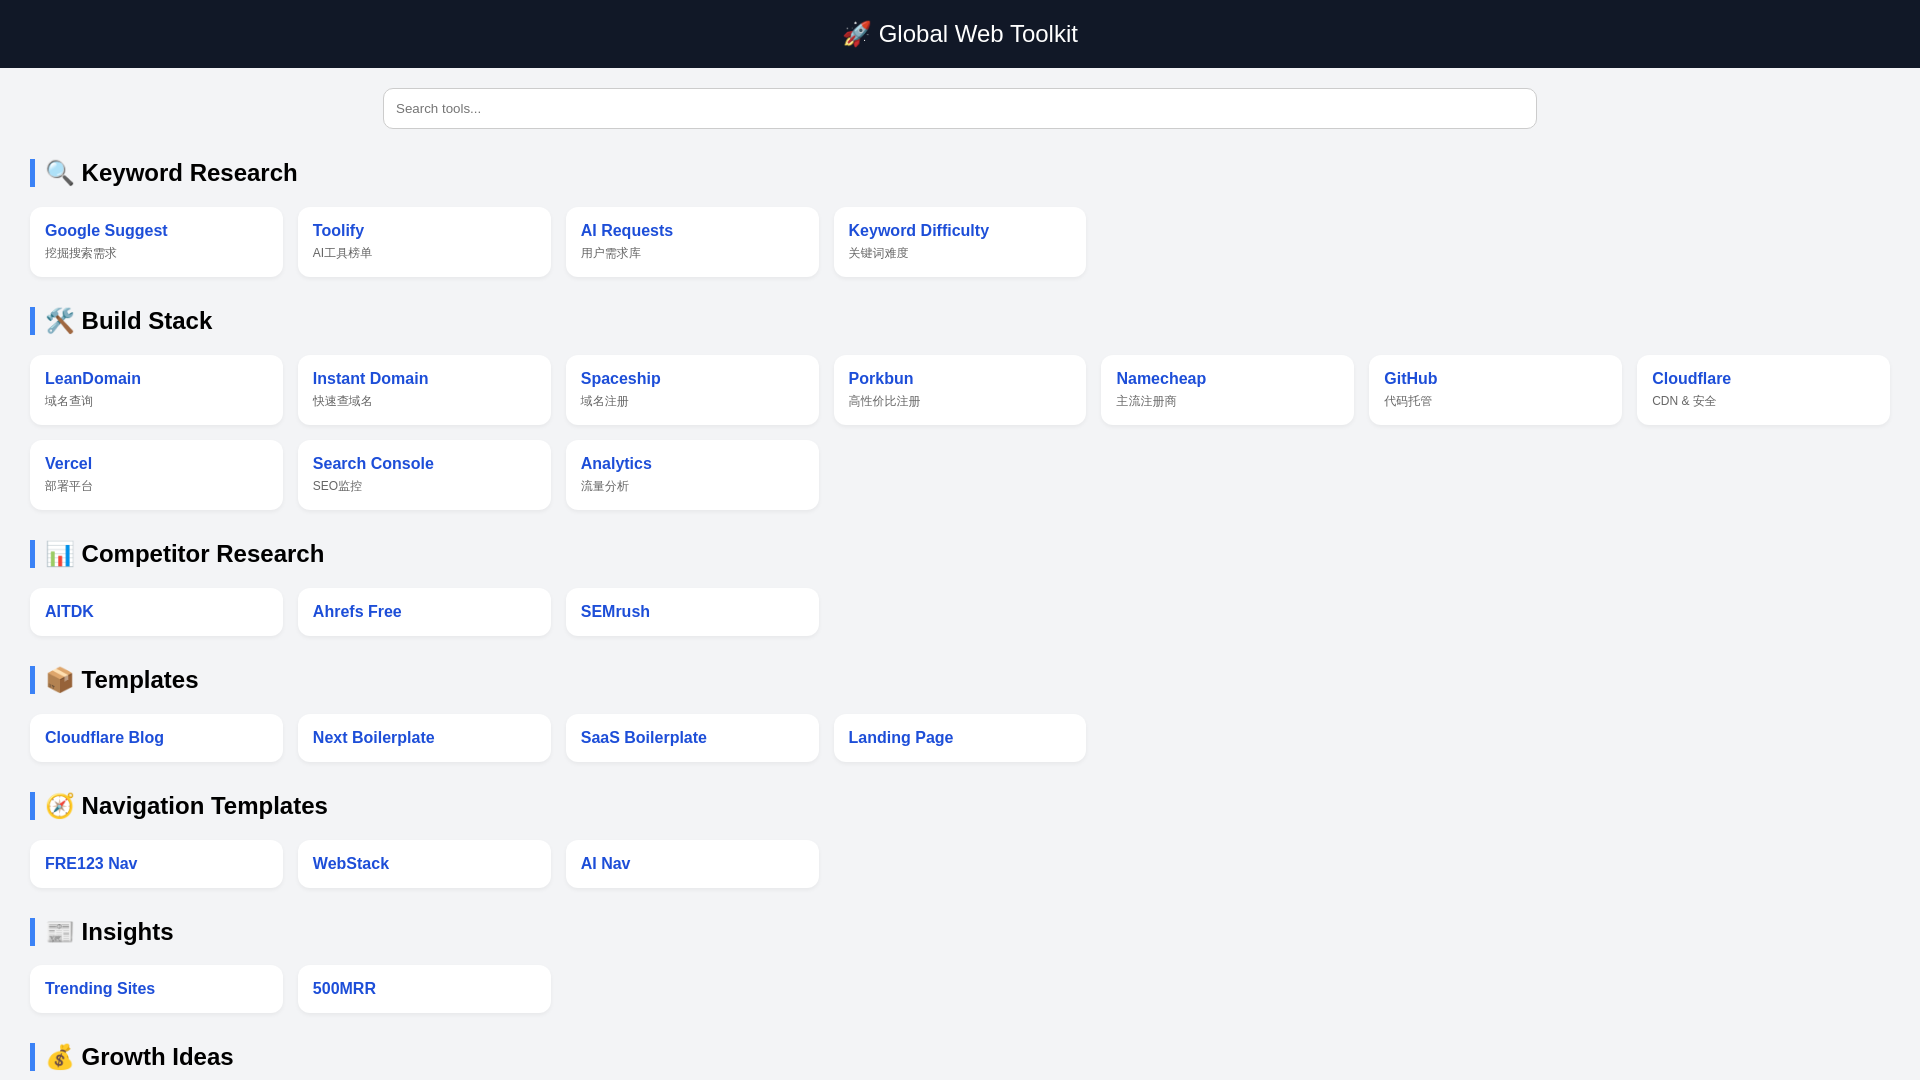1920x1080 pixels.
Task: Open the Cloudflare CDN card
Action: pos(1763,390)
